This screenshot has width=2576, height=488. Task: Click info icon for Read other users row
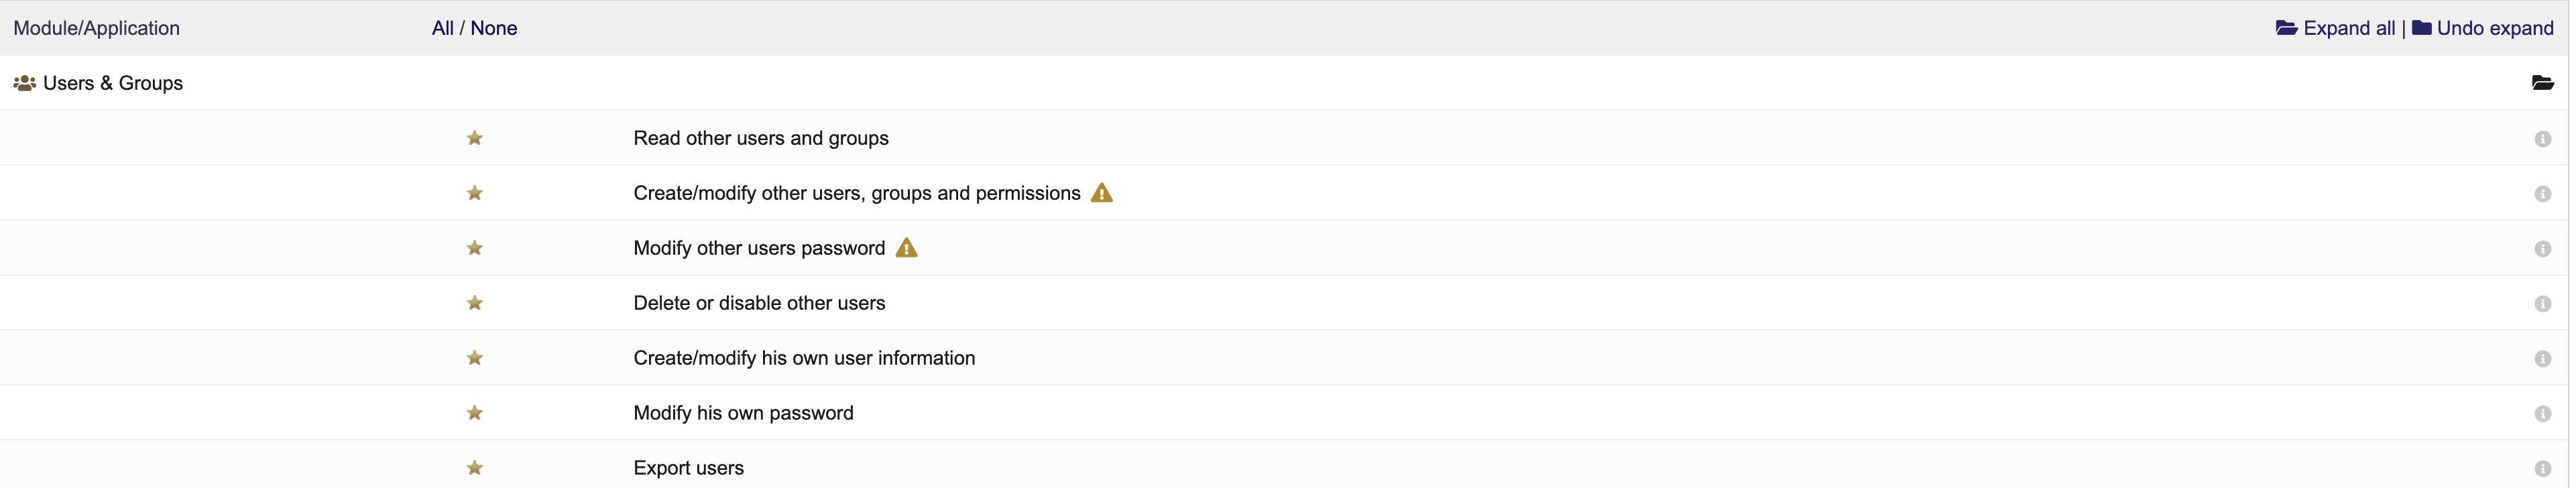point(2542,139)
